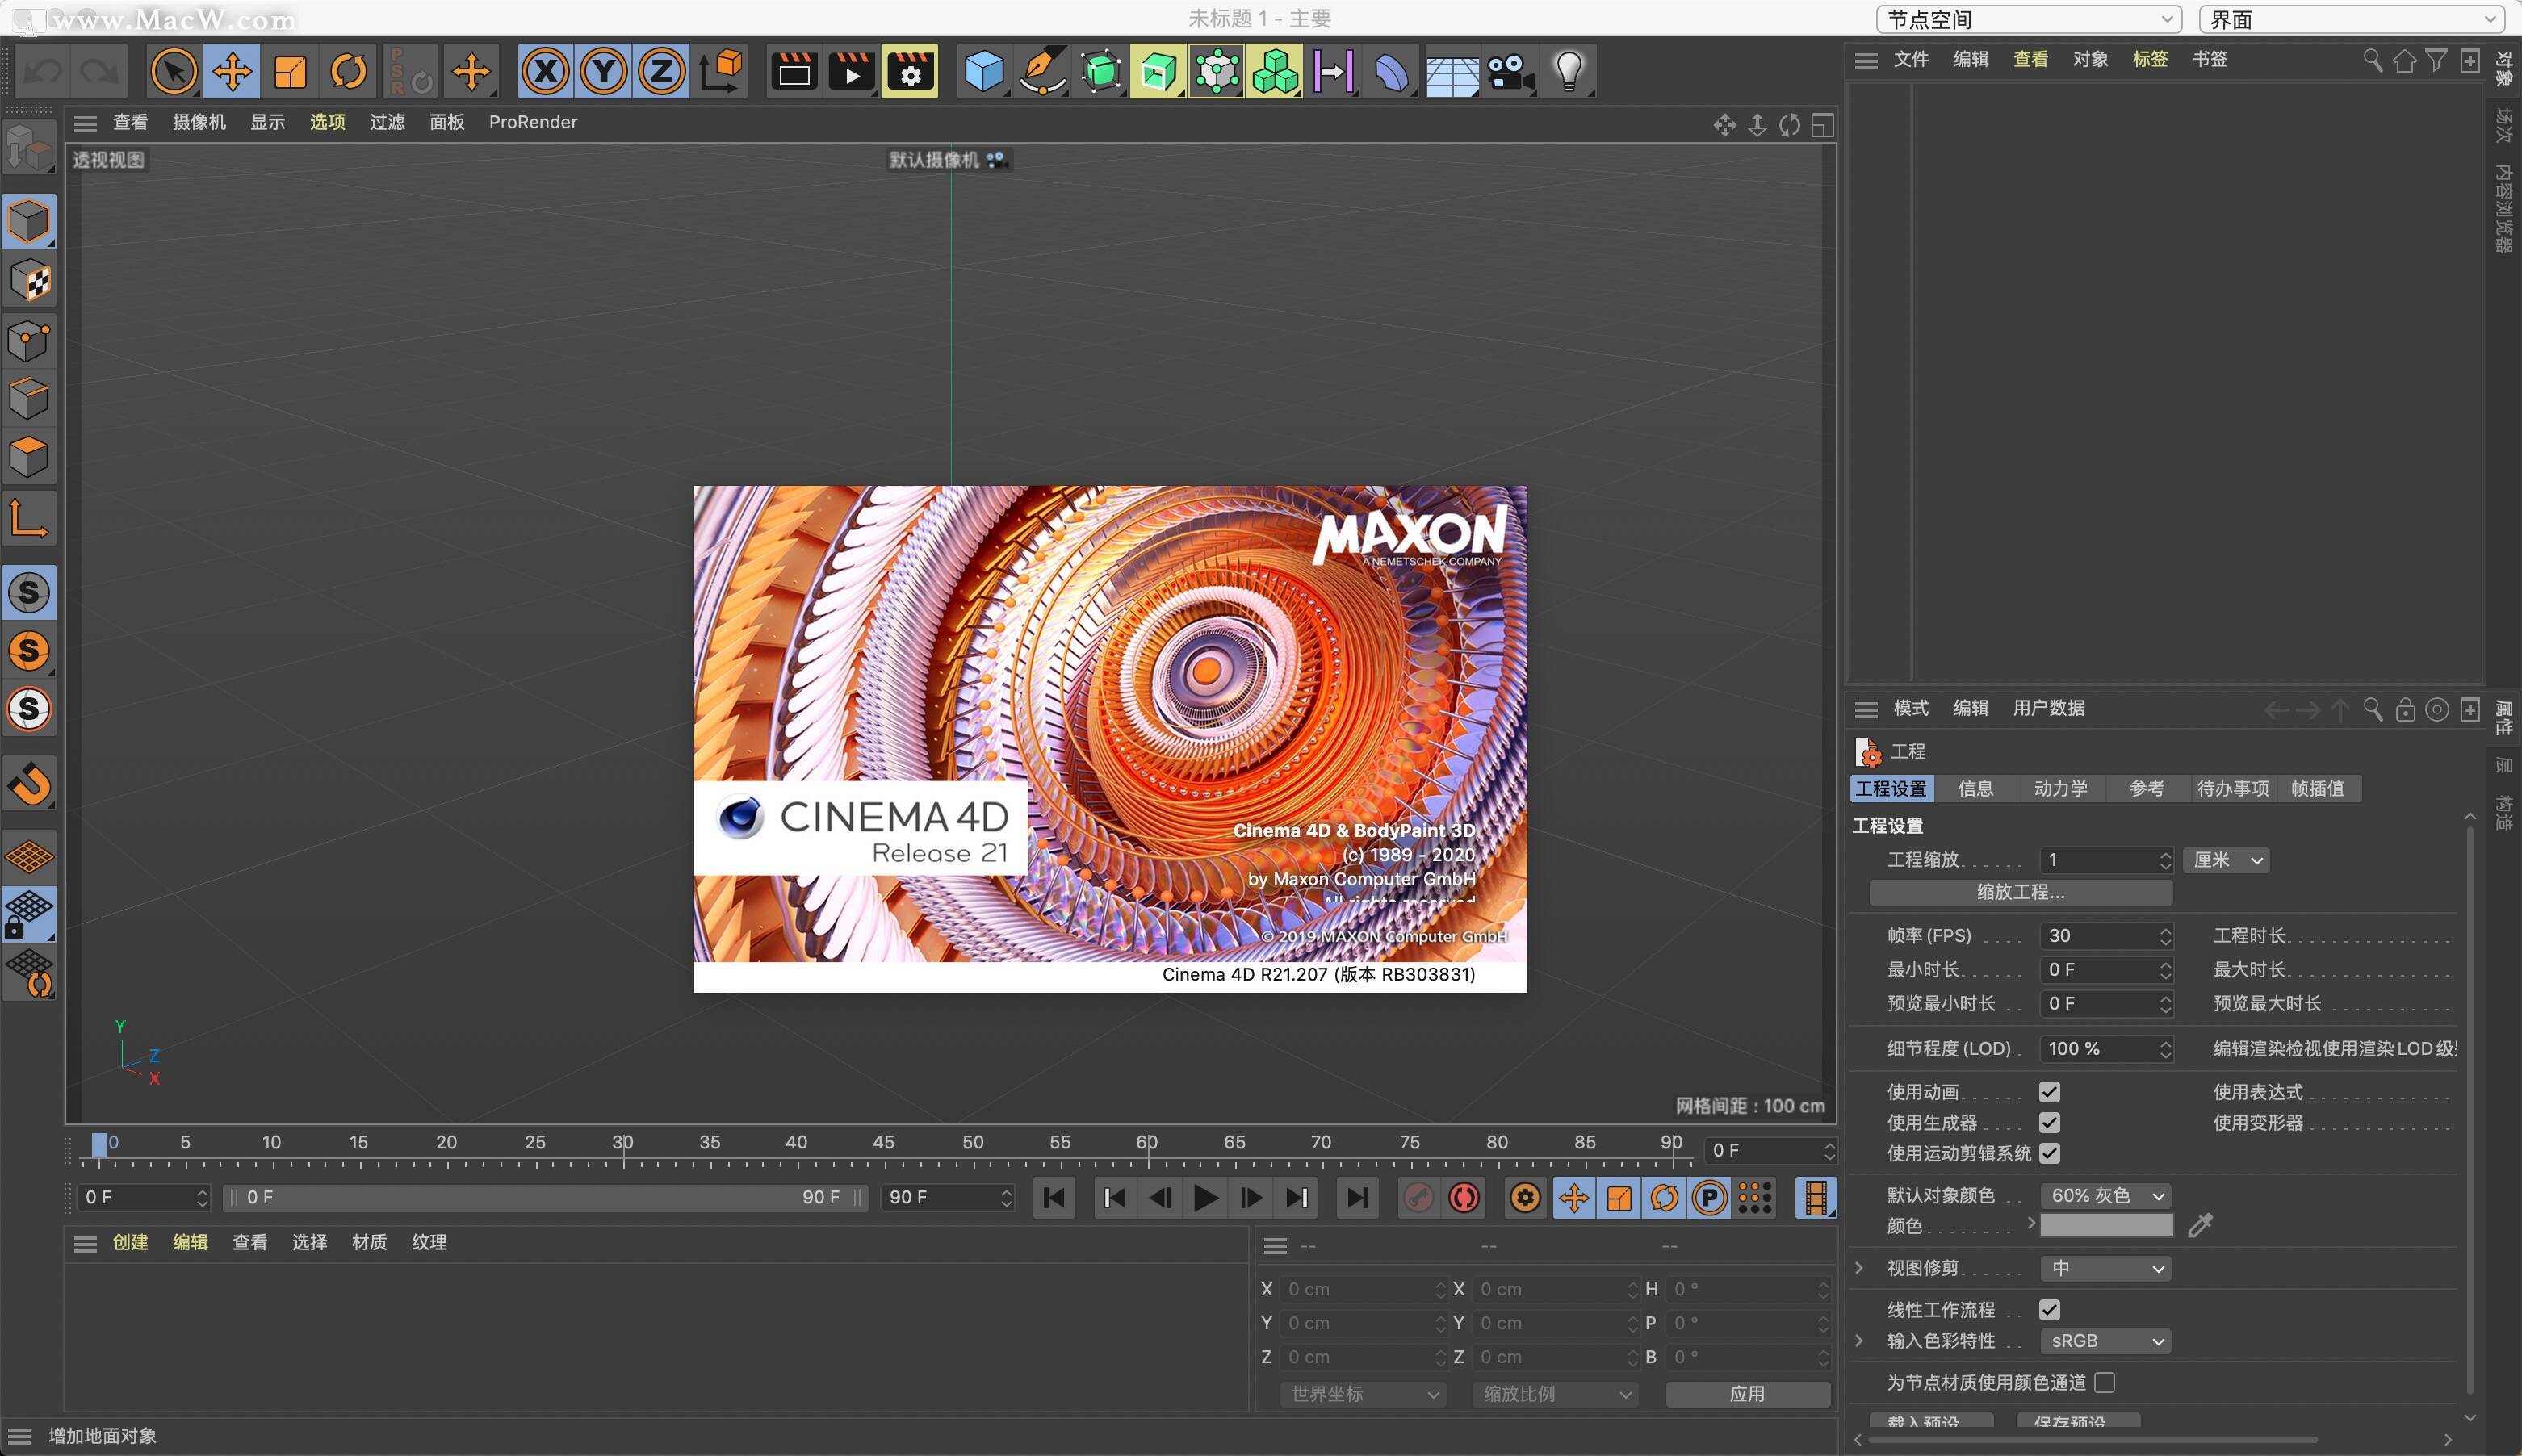The width and height of the screenshot is (2522, 1456).
Task: Open the viewport 摄像机 menu
Action: 199,122
